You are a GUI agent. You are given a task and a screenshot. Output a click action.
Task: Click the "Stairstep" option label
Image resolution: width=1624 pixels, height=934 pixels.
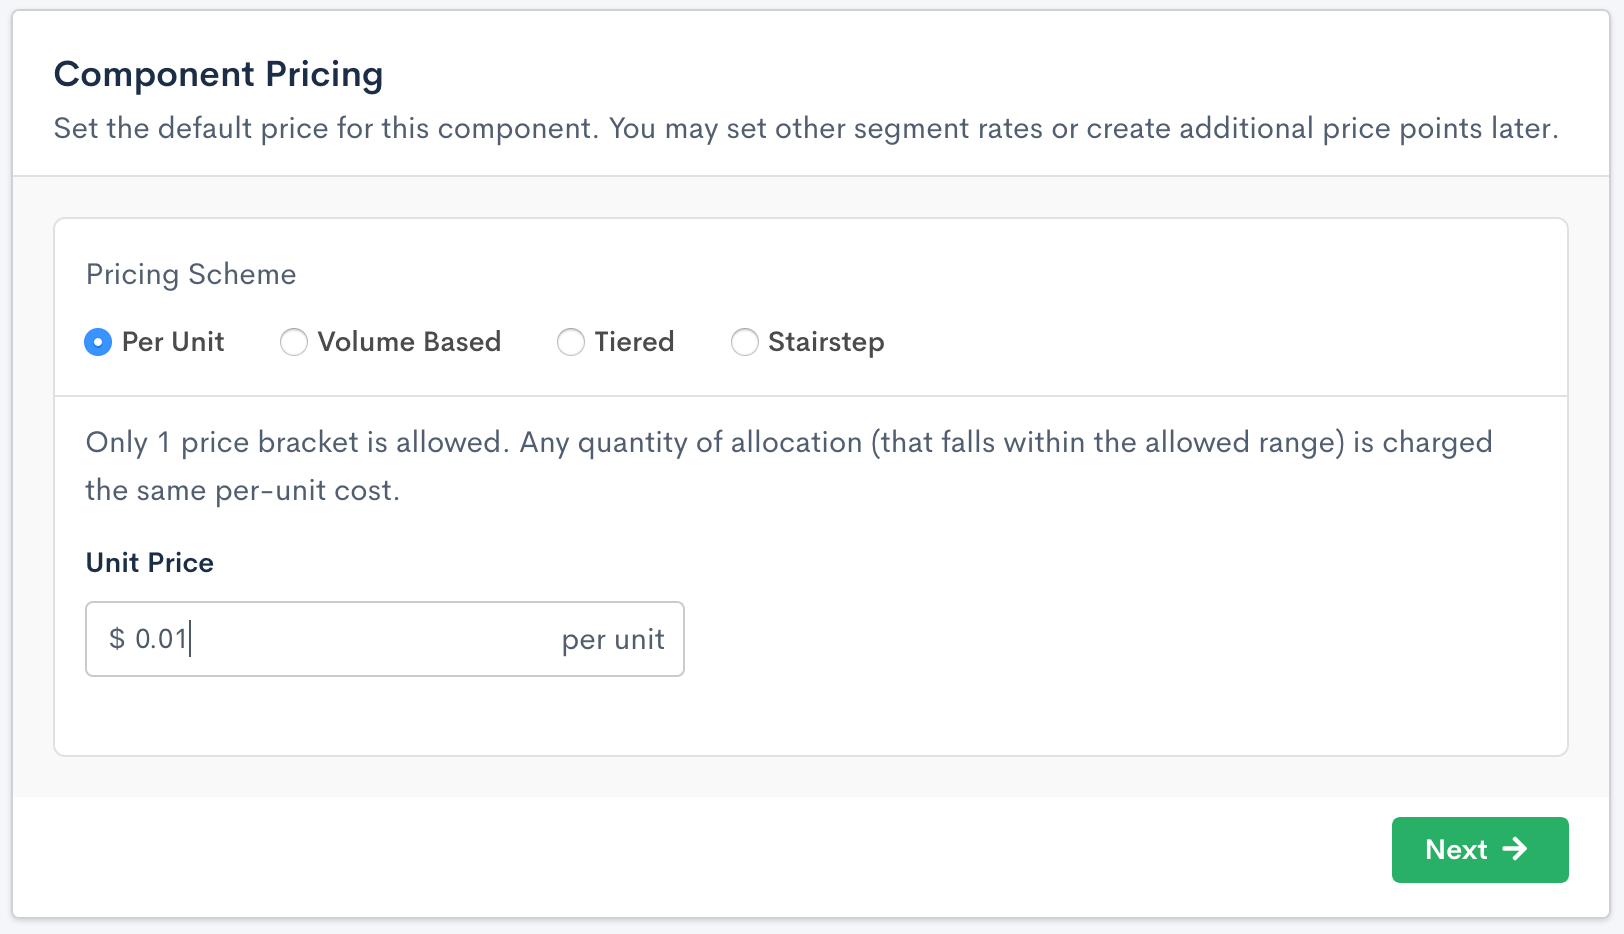pyautogui.click(x=826, y=342)
